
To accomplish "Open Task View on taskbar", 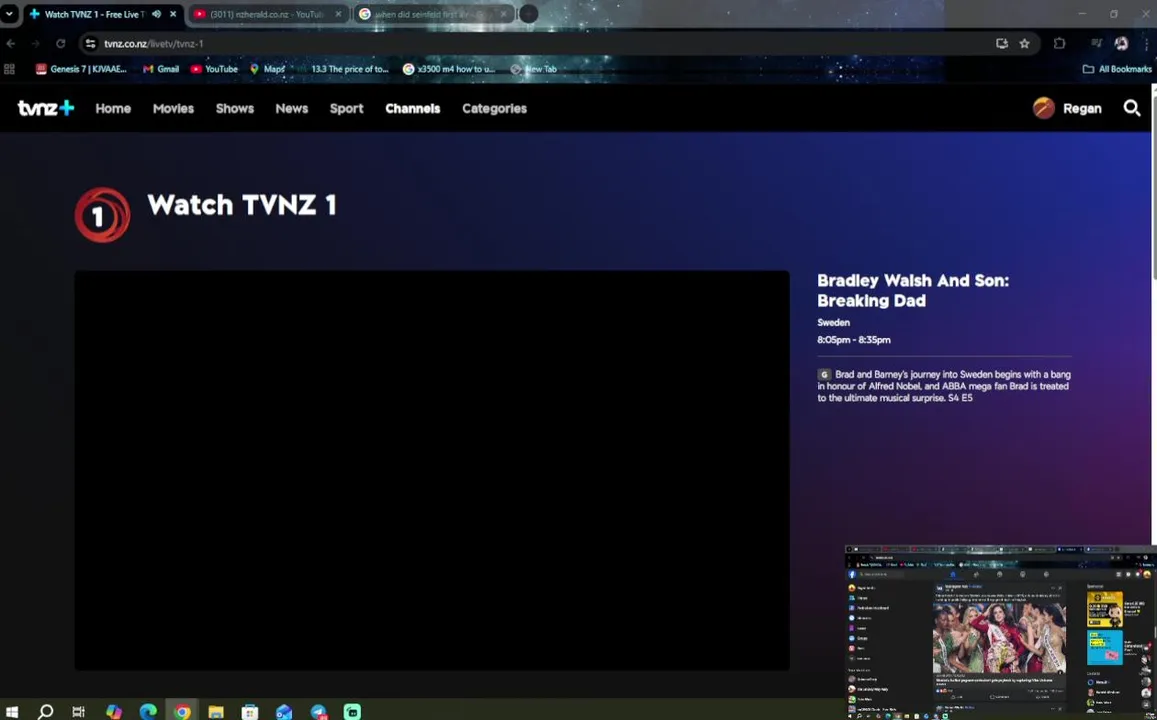I will point(78,712).
